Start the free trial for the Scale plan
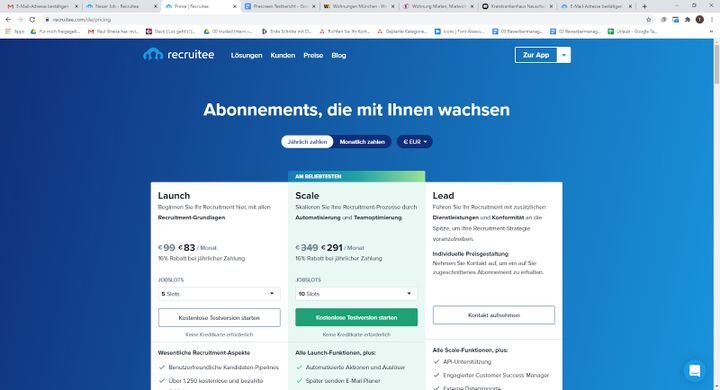Viewport: 720px width, 390px height. tap(356, 317)
